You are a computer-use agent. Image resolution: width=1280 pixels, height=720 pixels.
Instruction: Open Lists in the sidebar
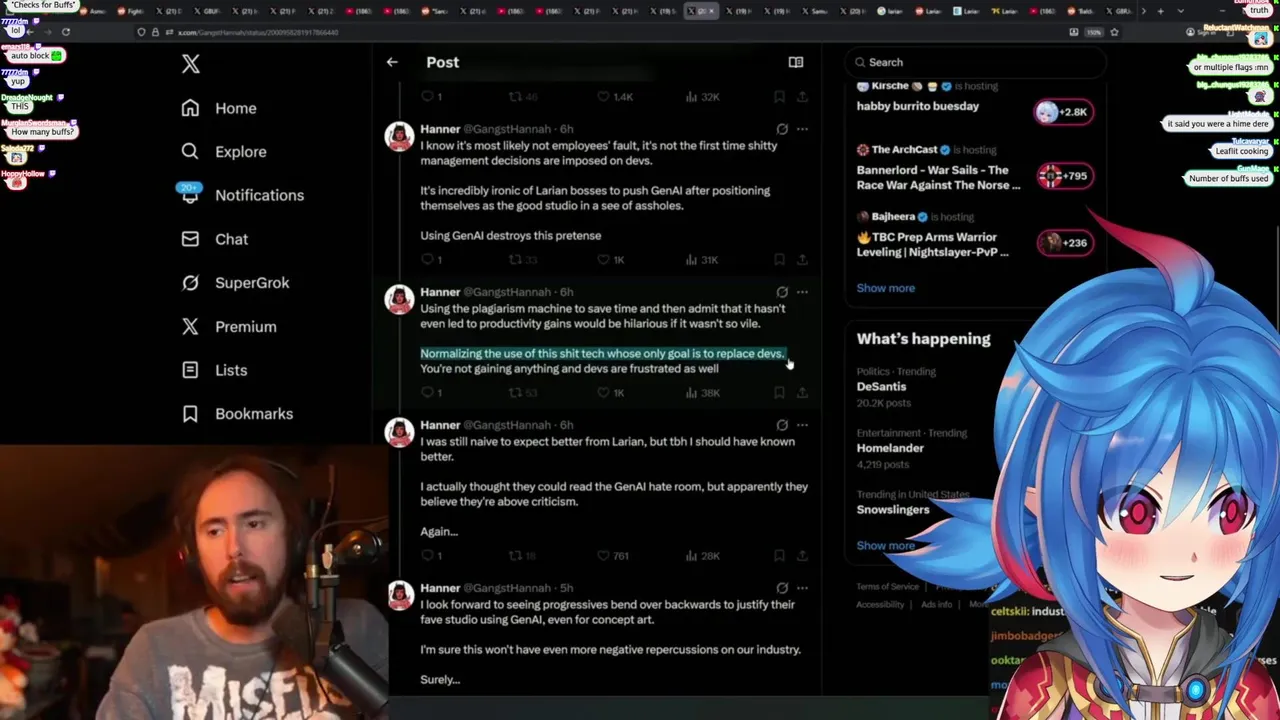pos(214,370)
